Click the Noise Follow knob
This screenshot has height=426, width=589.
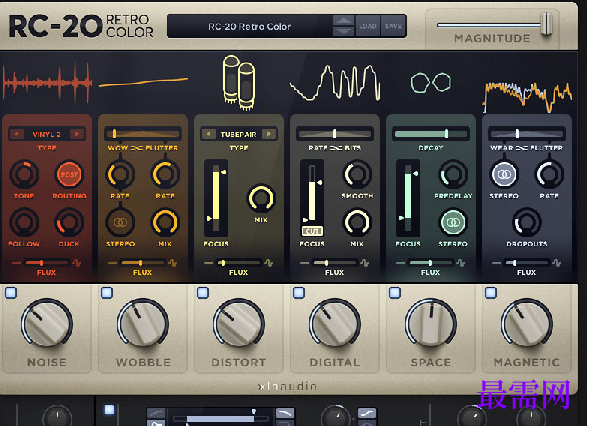point(24,222)
